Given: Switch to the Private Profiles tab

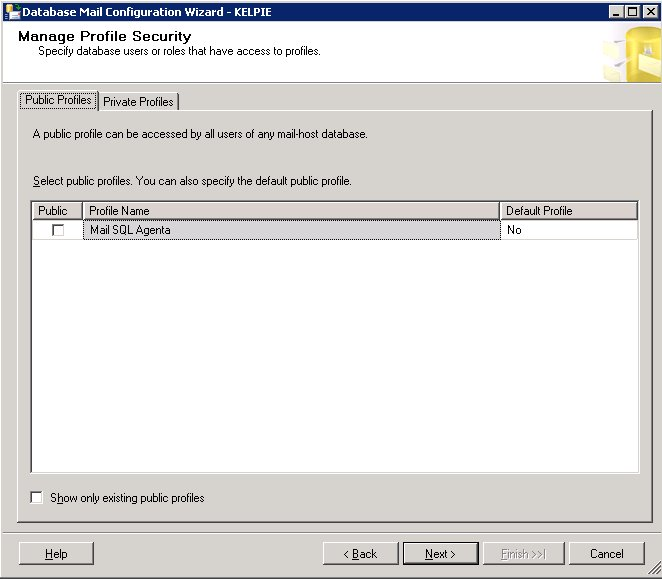Looking at the screenshot, I should tap(138, 102).
